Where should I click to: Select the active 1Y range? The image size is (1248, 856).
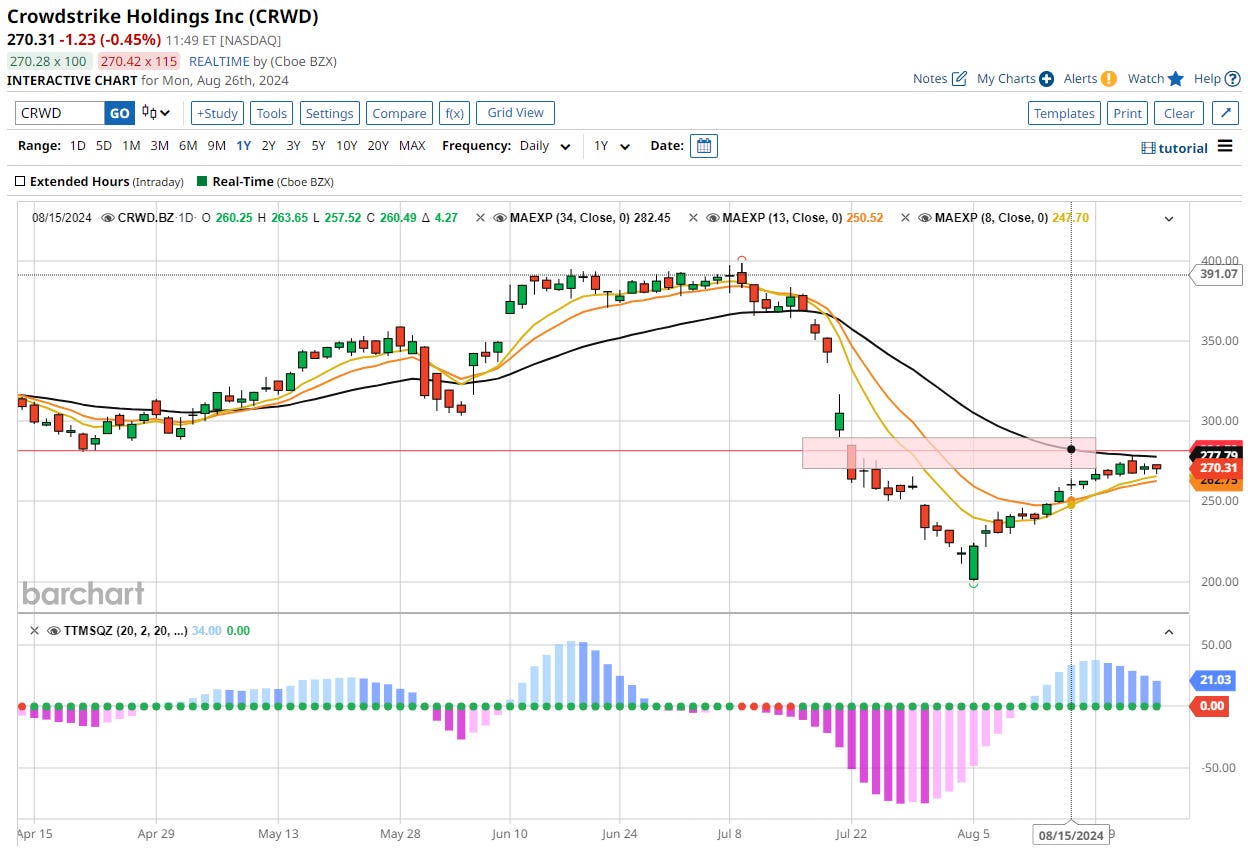tap(244, 146)
